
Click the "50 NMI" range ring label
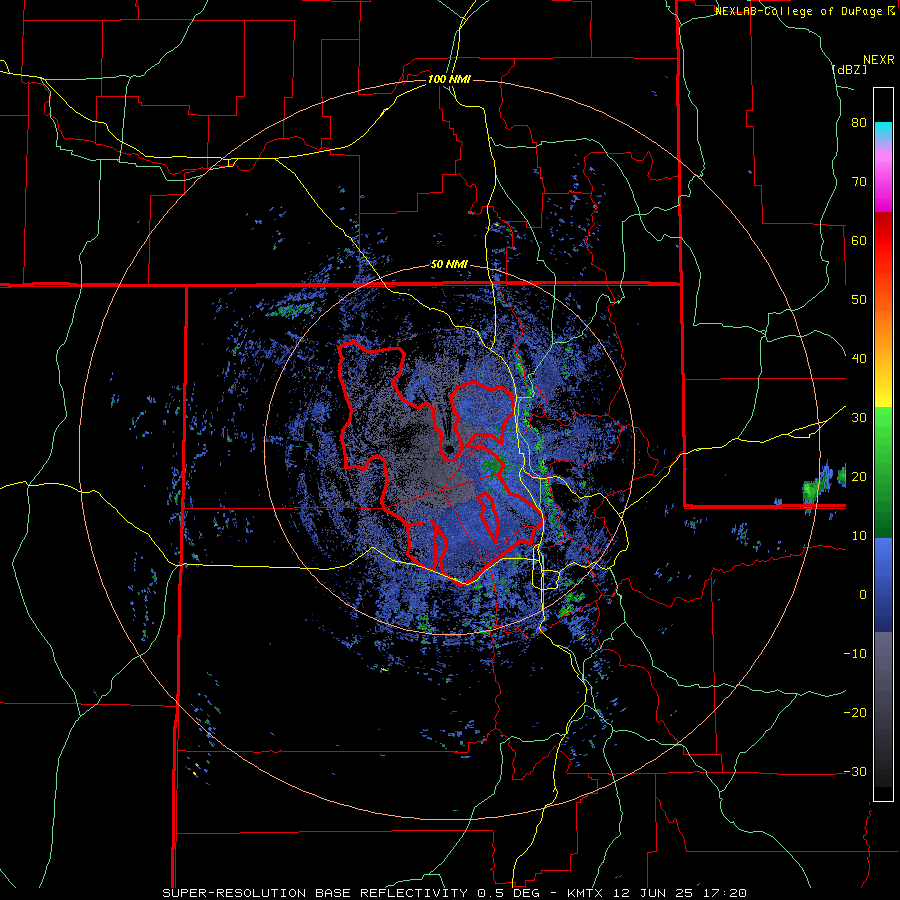pyautogui.click(x=449, y=265)
